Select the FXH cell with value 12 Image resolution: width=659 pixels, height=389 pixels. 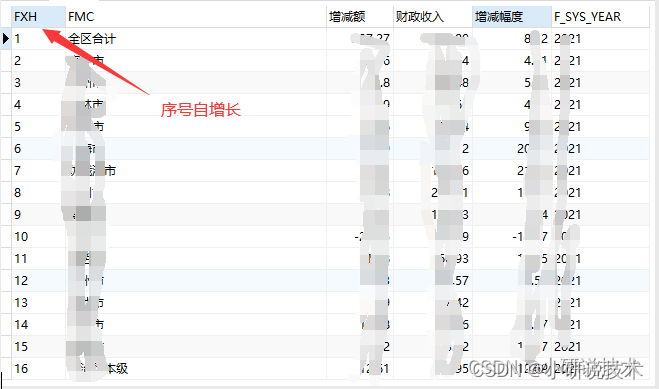click(38, 280)
